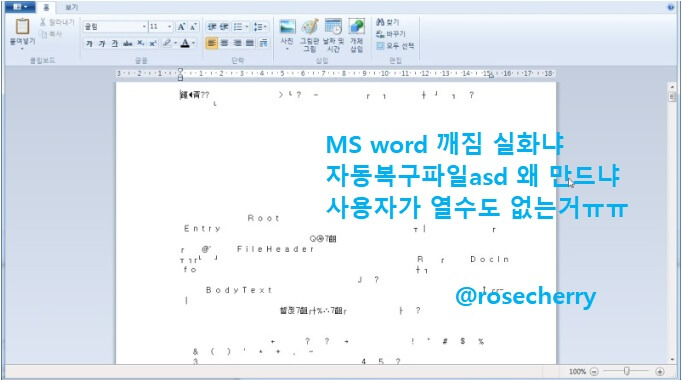Click the zoom out minus button
The width and height of the screenshot is (682, 380).
pyautogui.click(x=595, y=372)
